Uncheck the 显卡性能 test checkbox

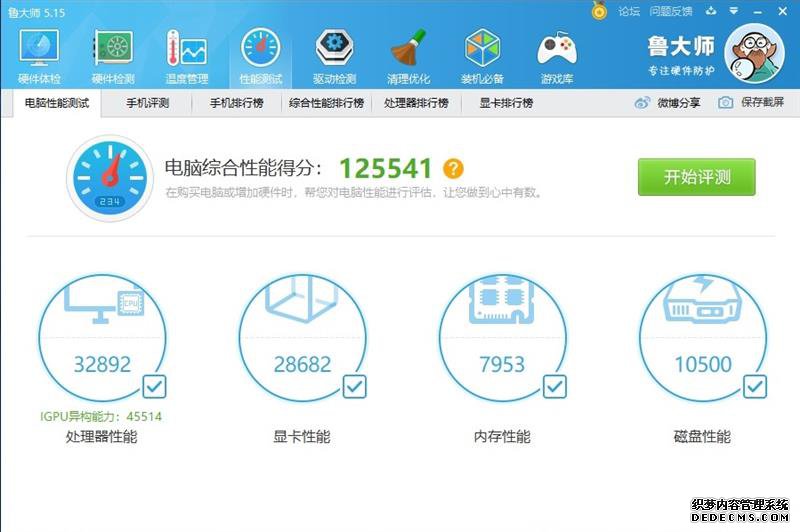pyautogui.click(x=354, y=387)
